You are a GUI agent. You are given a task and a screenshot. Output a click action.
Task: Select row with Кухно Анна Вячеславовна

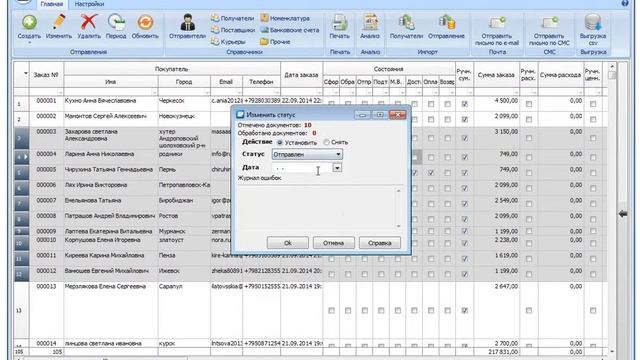click(310, 104)
